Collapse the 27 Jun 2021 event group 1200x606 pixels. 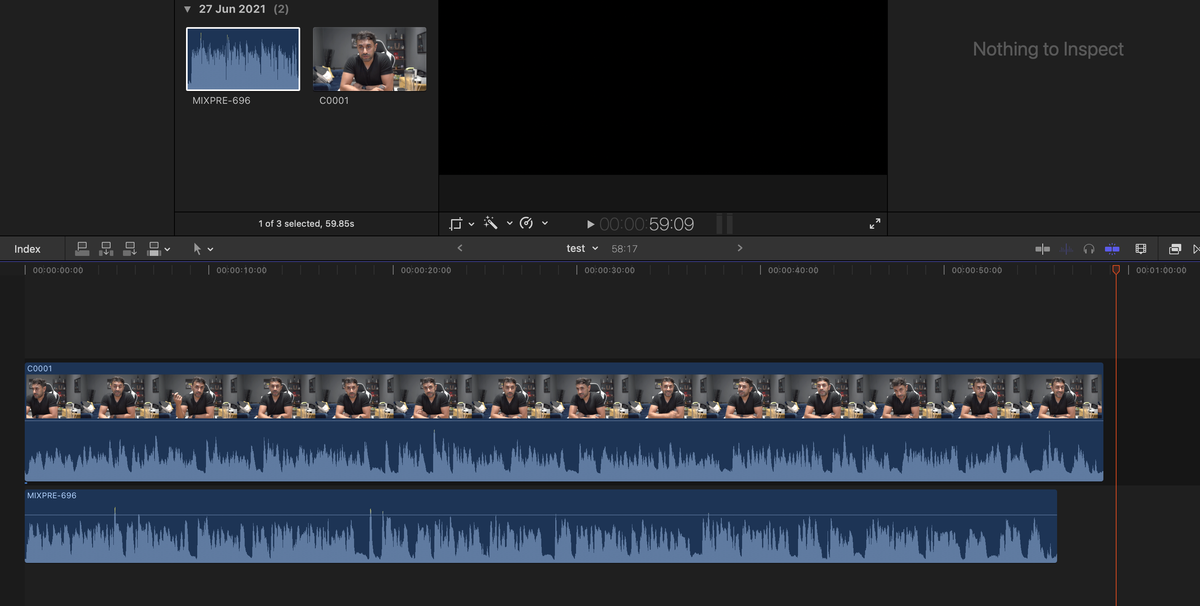point(187,8)
